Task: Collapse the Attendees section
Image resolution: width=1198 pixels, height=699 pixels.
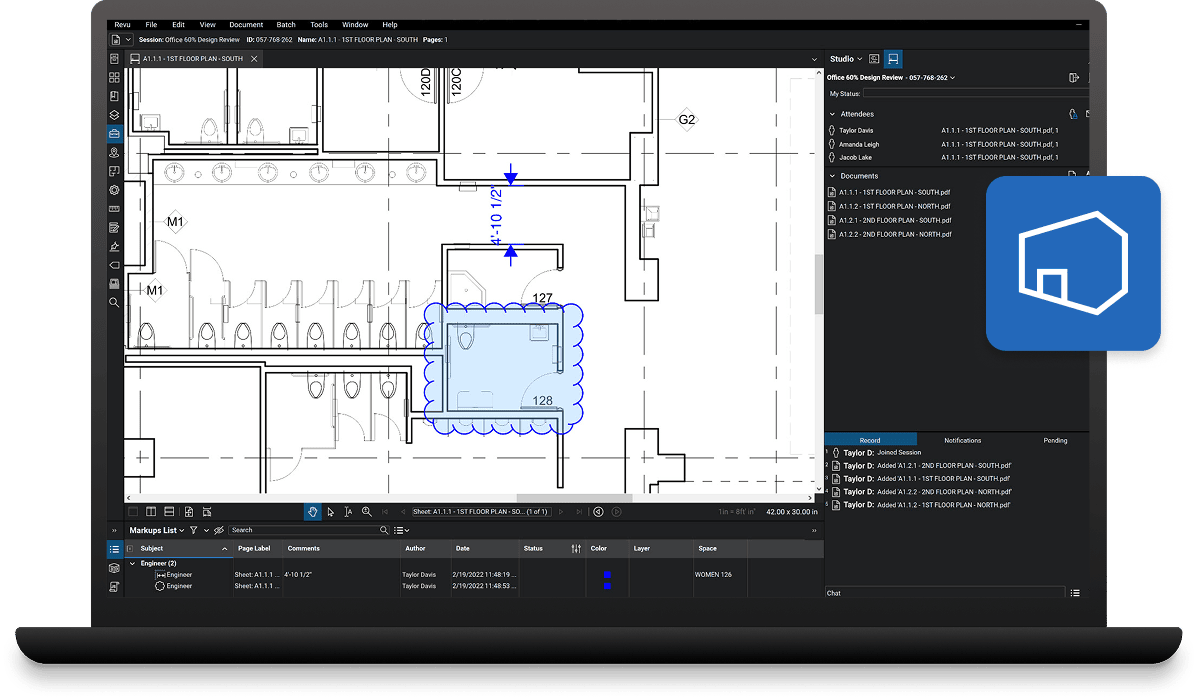Action: 832,114
